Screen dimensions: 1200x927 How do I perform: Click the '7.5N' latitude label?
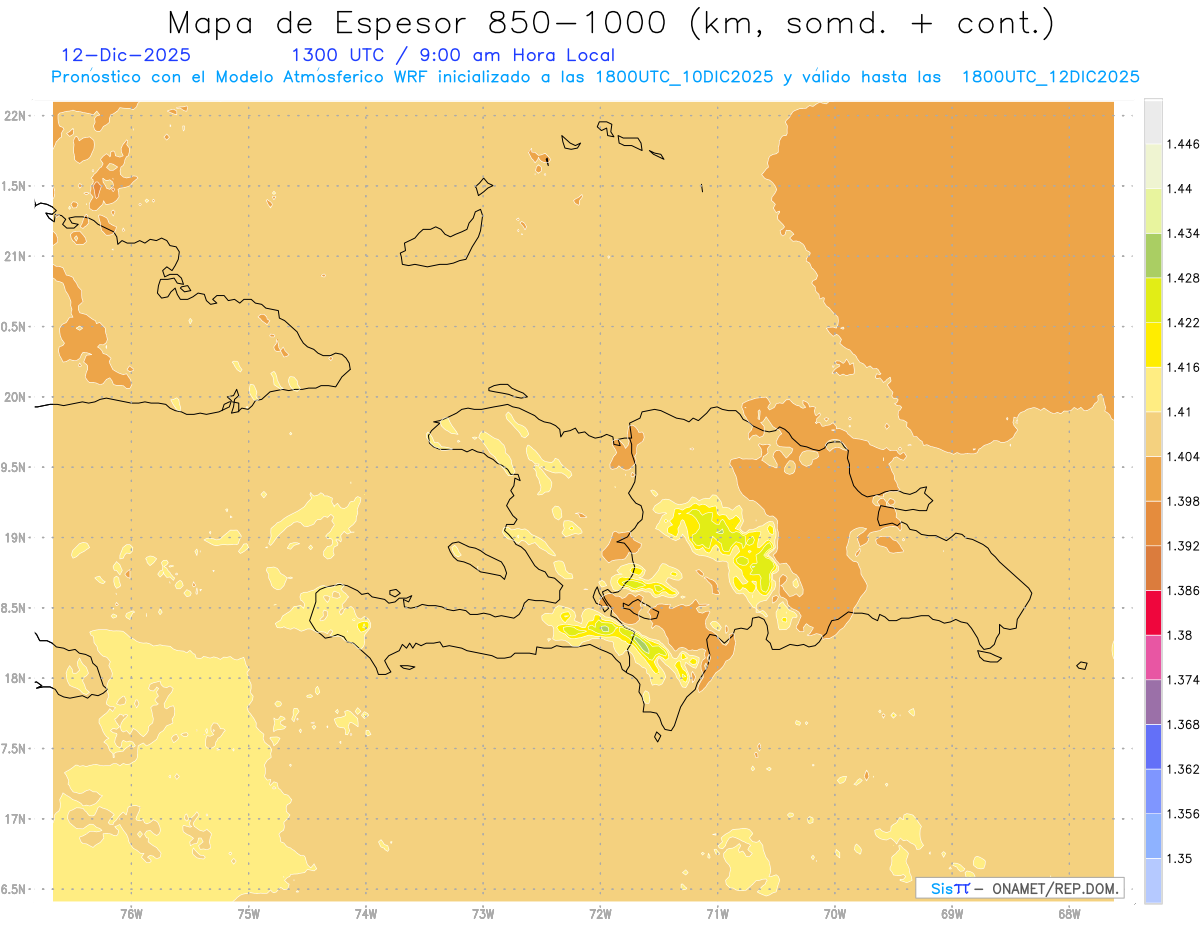click(x=15, y=749)
